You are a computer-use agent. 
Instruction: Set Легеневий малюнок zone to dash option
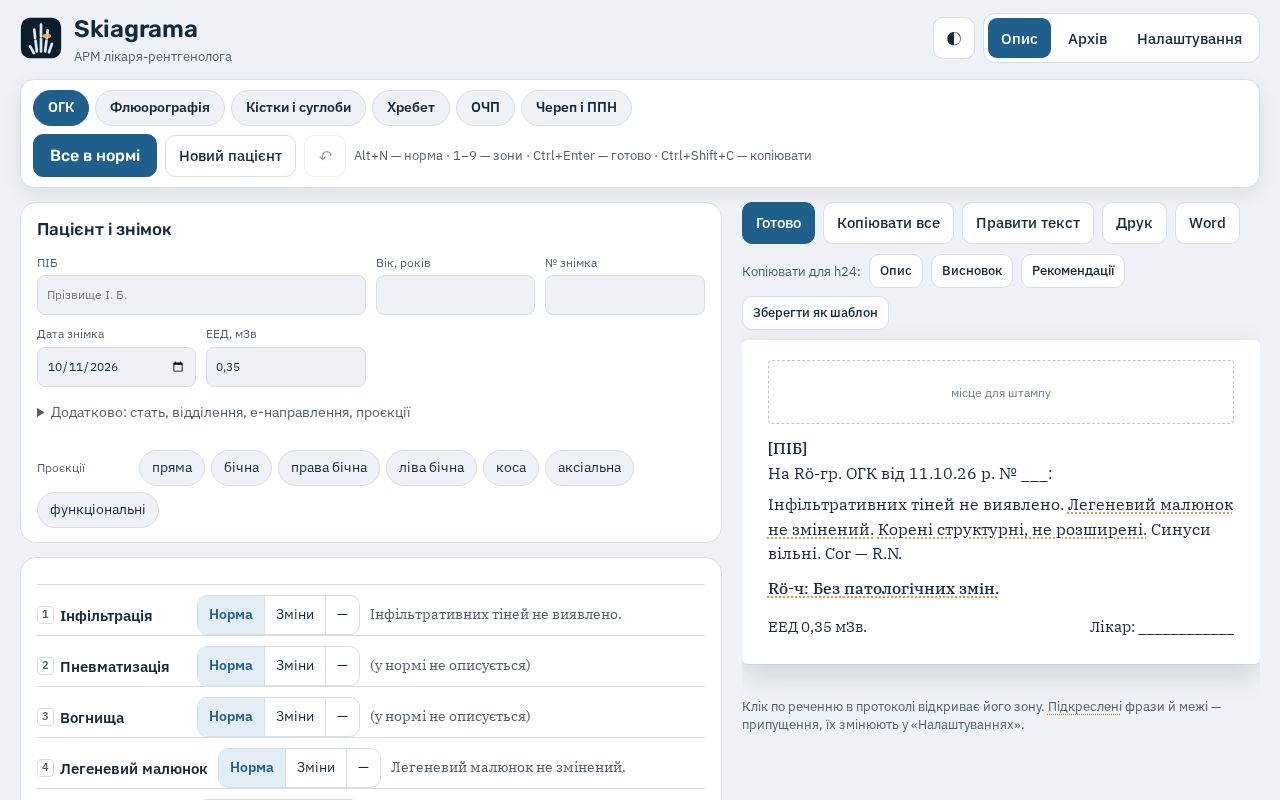click(x=363, y=767)
